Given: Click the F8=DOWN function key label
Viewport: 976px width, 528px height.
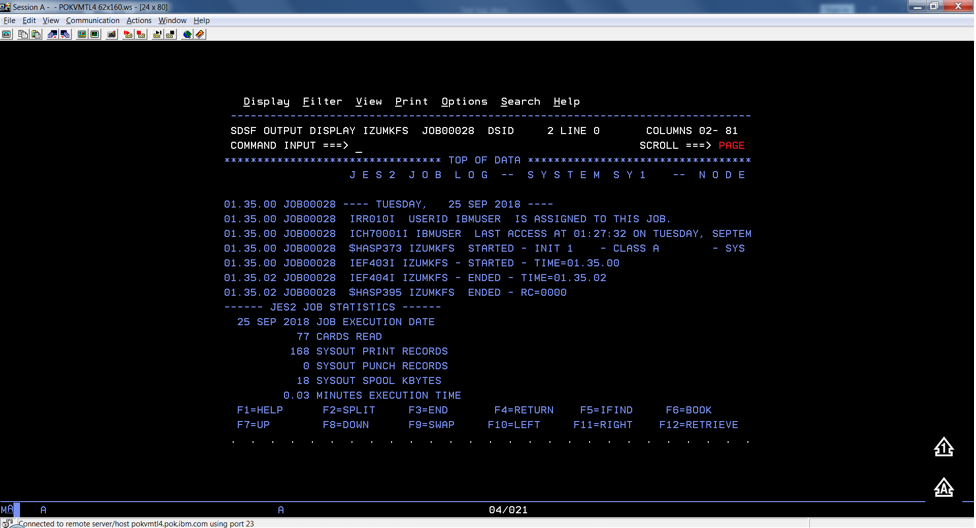Looking at the screenshot, I should point(345,425).
